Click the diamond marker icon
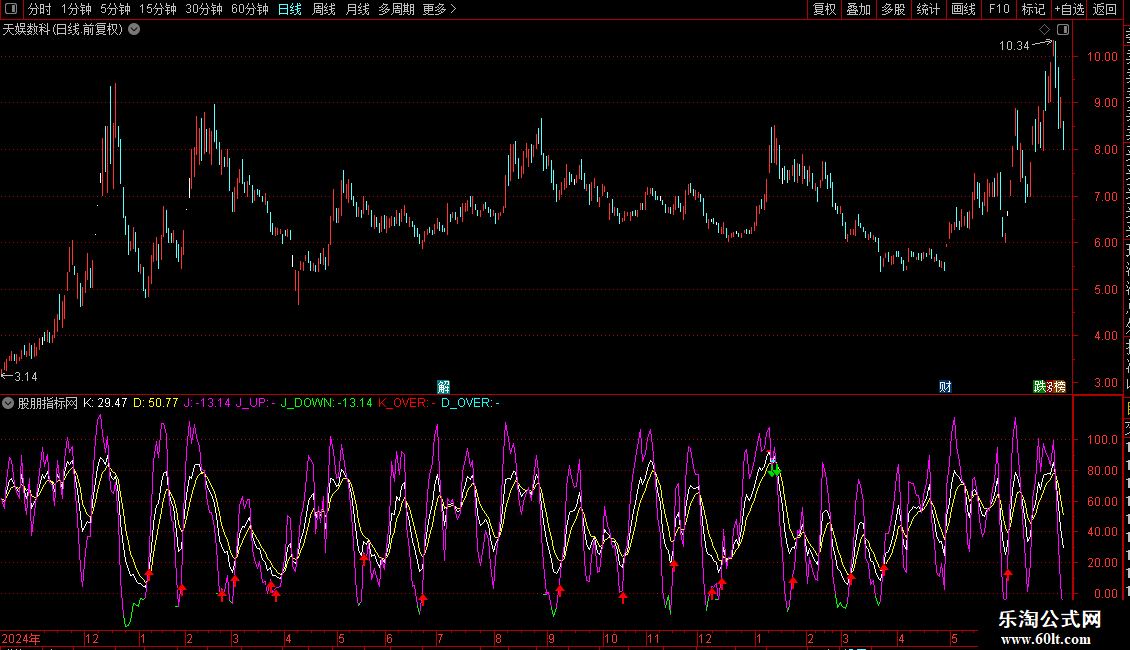The image size is (1130, 650). point(1044,30)
